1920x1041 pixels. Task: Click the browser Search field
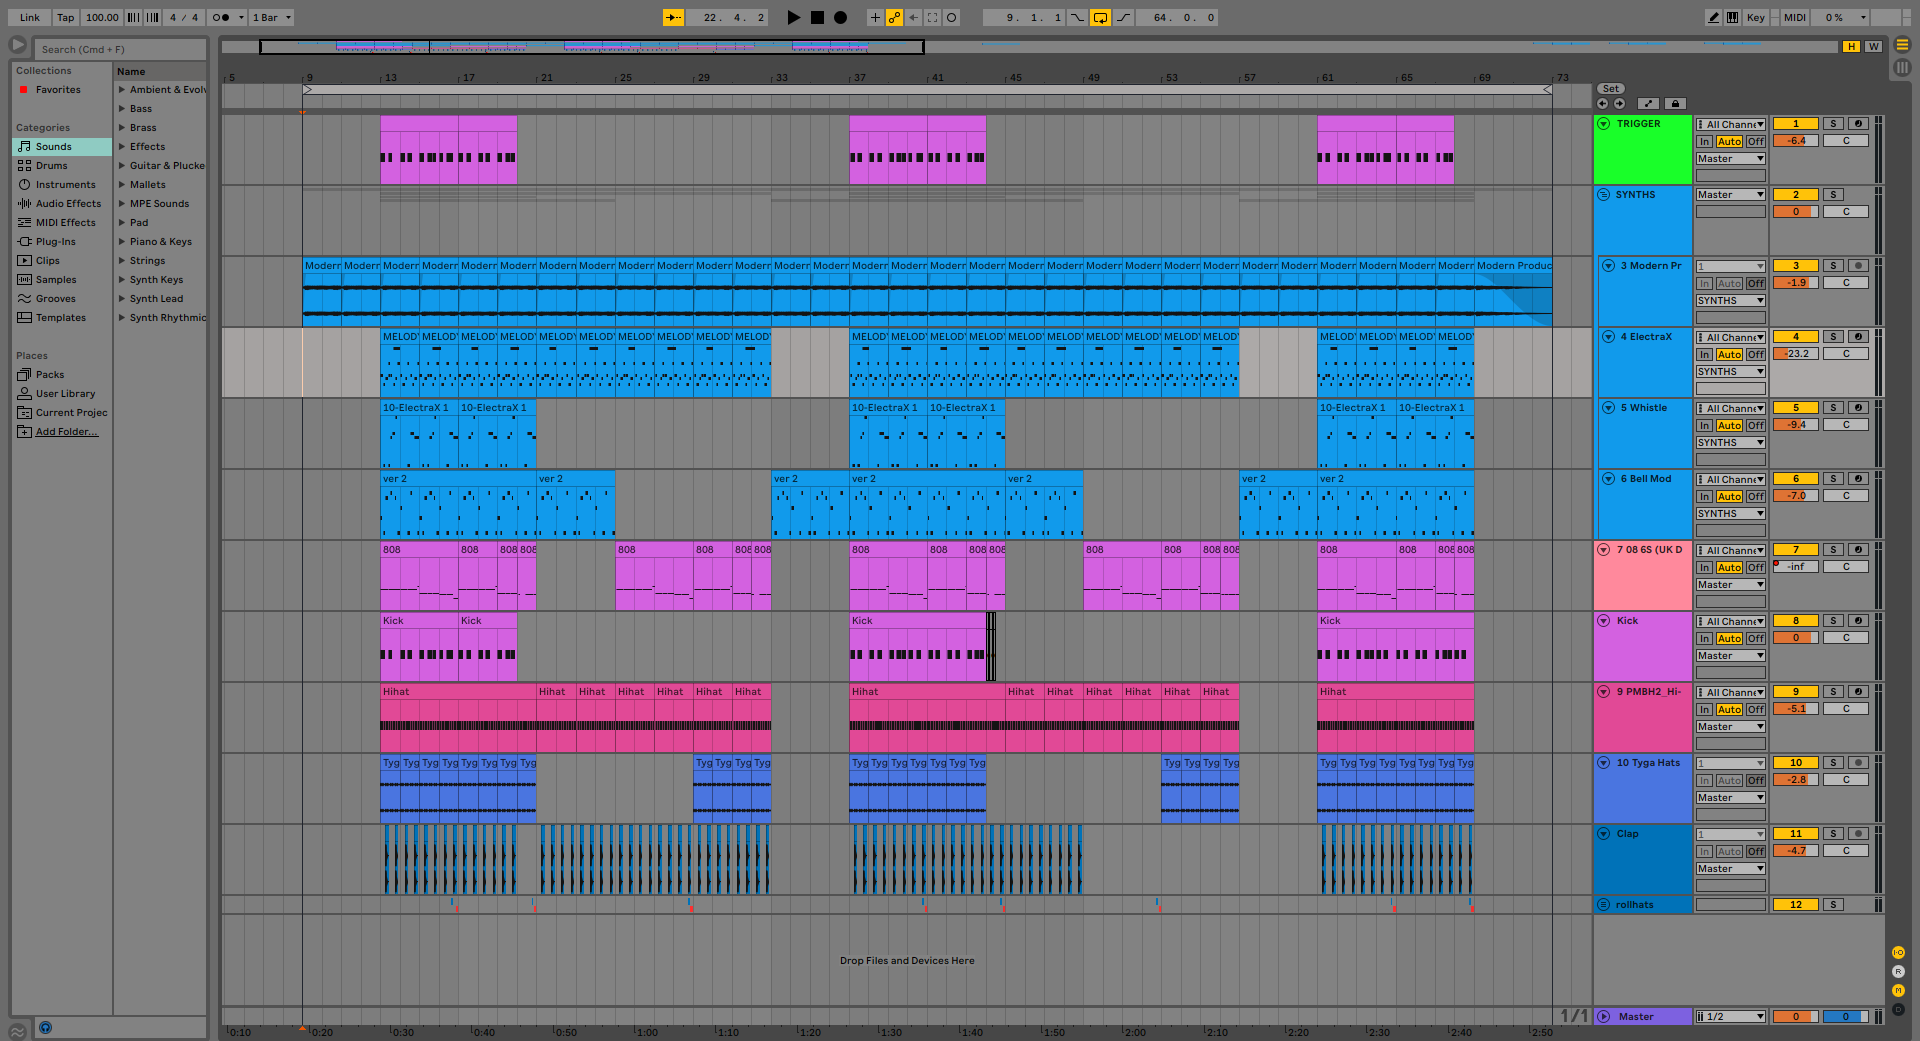[x=120, y=49]
